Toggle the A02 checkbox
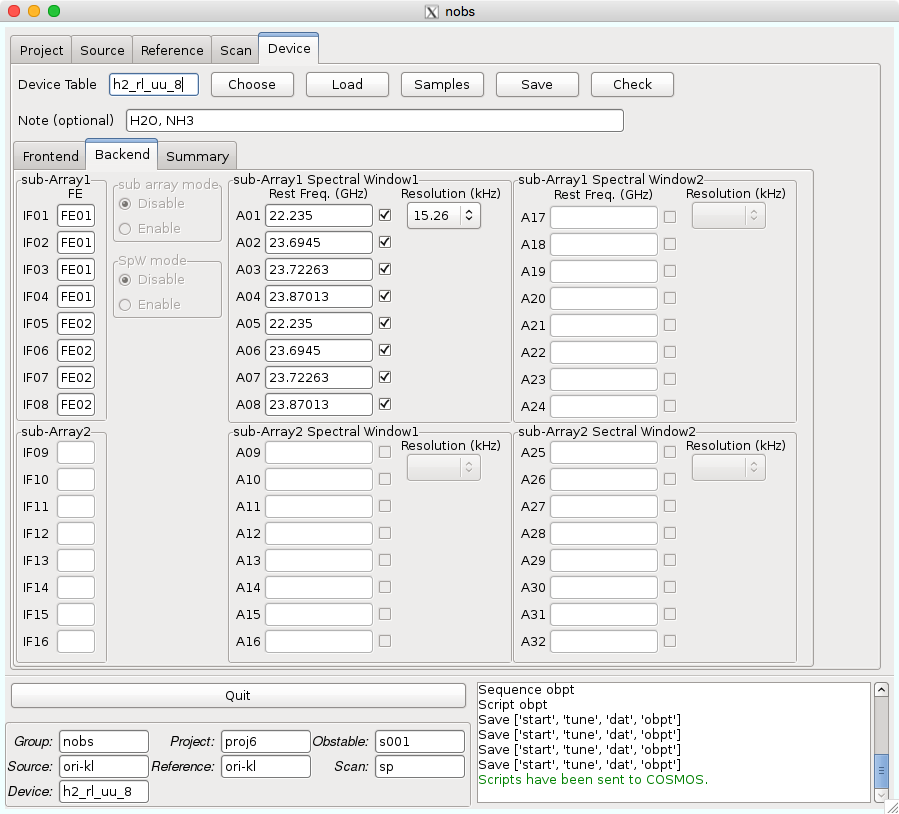The width and height of the screenshot is (899, 814). (385, 242)
